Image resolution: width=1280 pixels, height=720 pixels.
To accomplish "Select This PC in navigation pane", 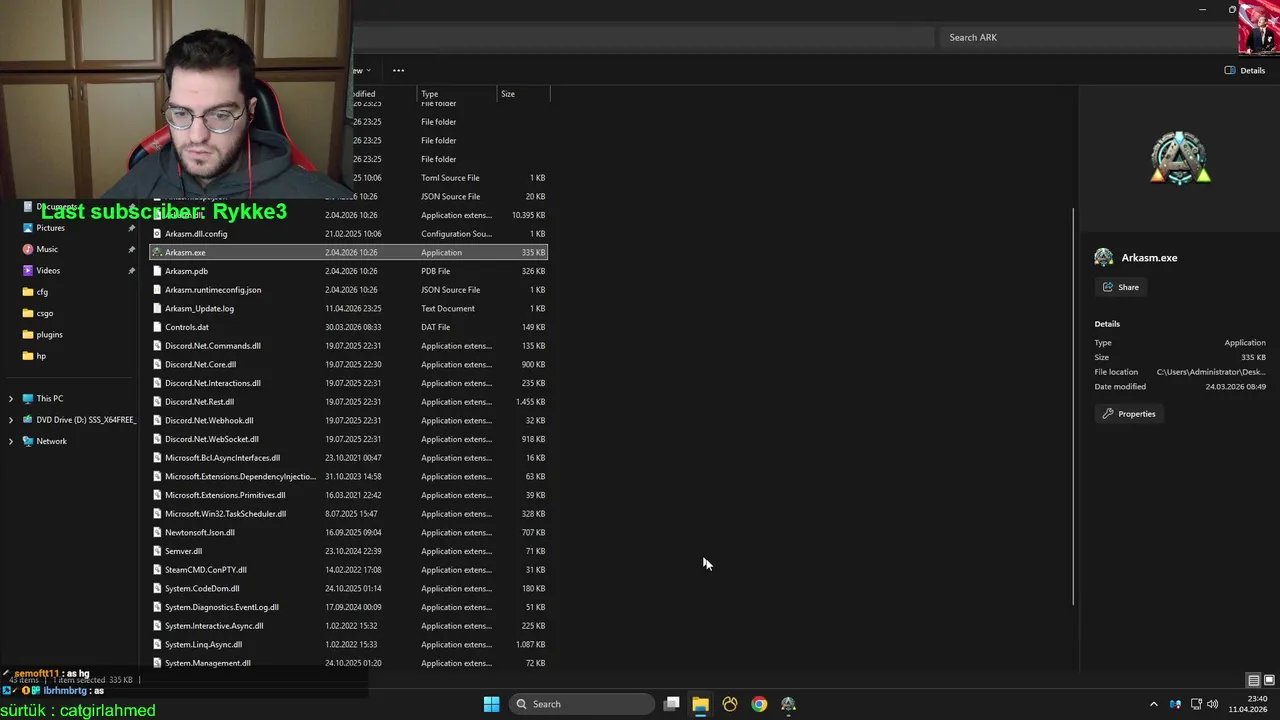I will (49, 398).
